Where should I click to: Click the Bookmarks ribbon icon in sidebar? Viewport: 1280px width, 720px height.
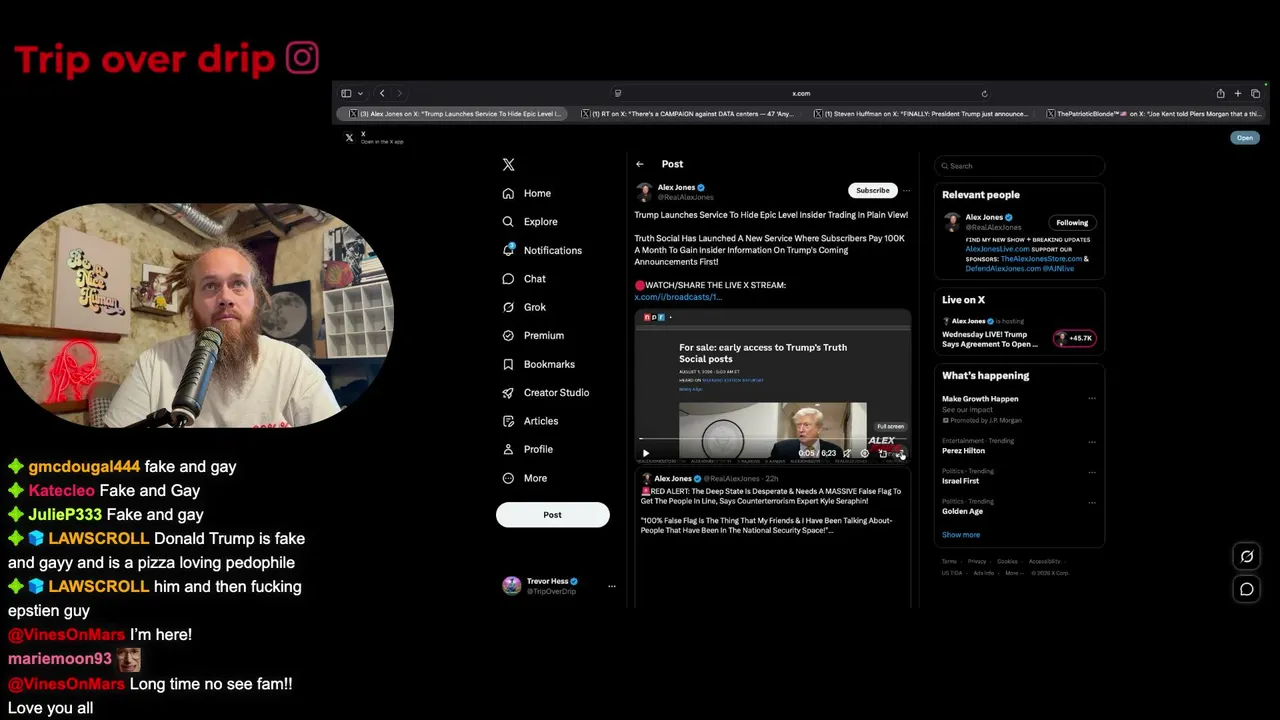(508, 364)
